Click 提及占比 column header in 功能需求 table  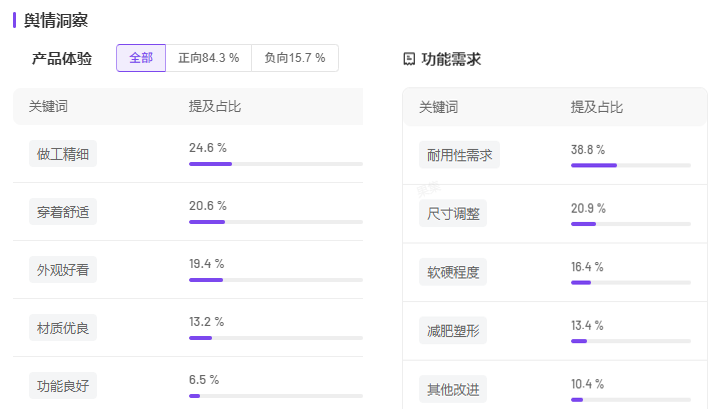(x=597, y=107)
